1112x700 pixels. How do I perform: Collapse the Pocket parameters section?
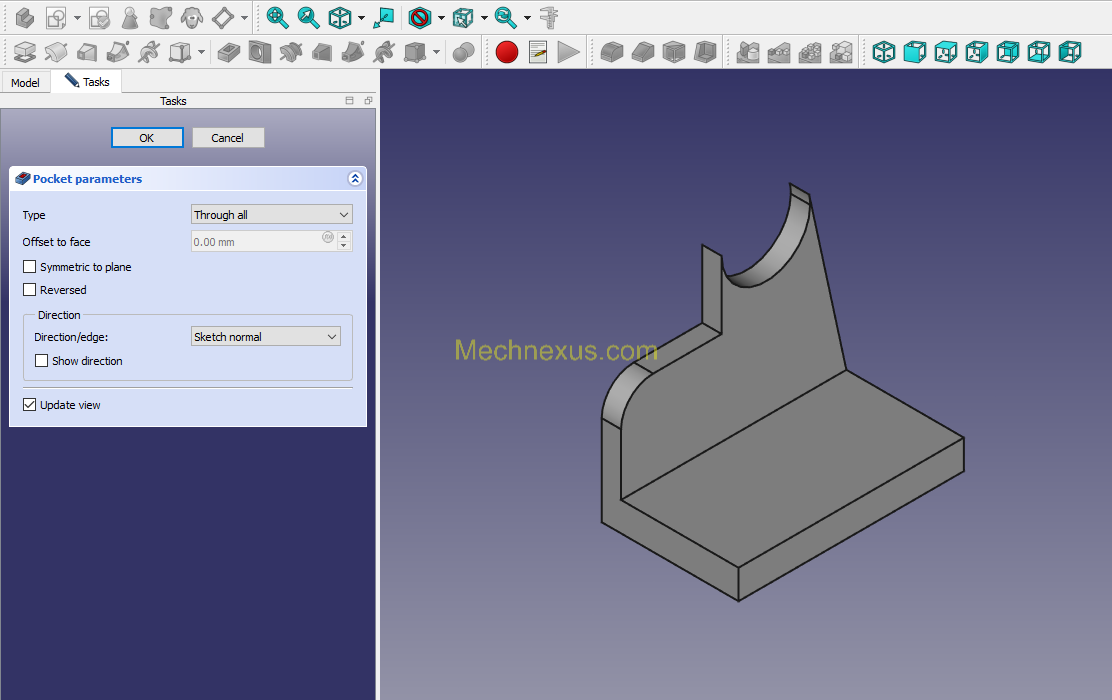coord(355,179)
